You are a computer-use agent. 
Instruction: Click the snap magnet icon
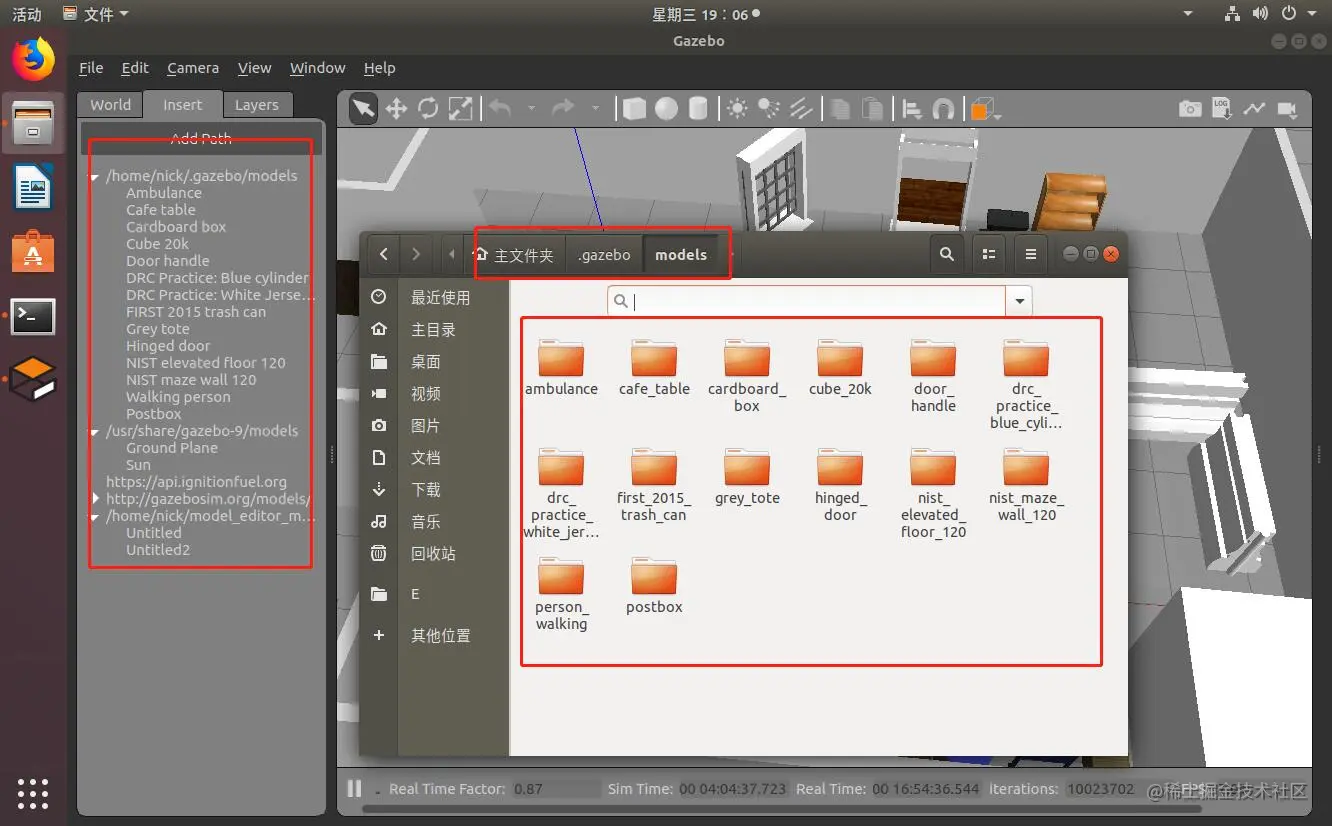pyautogui.click(x=943, y=109)
